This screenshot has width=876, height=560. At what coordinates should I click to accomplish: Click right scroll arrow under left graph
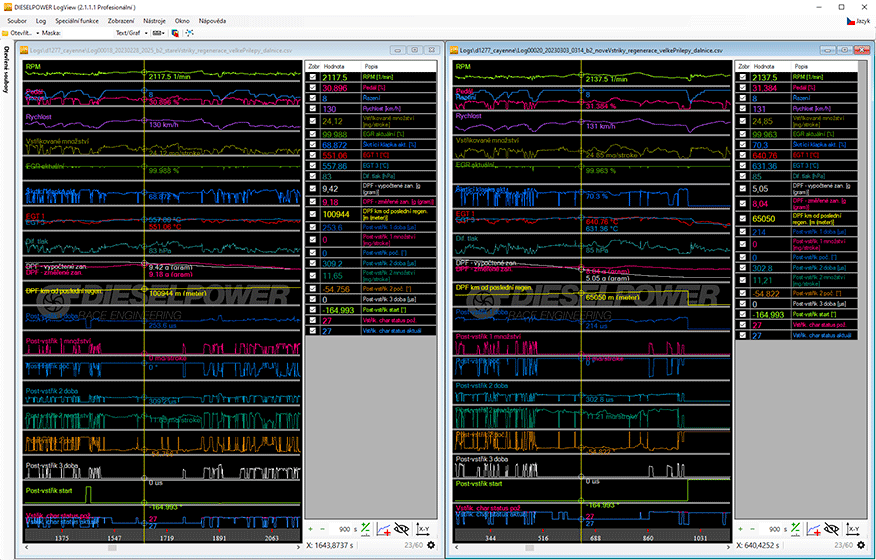pos(297,548)
